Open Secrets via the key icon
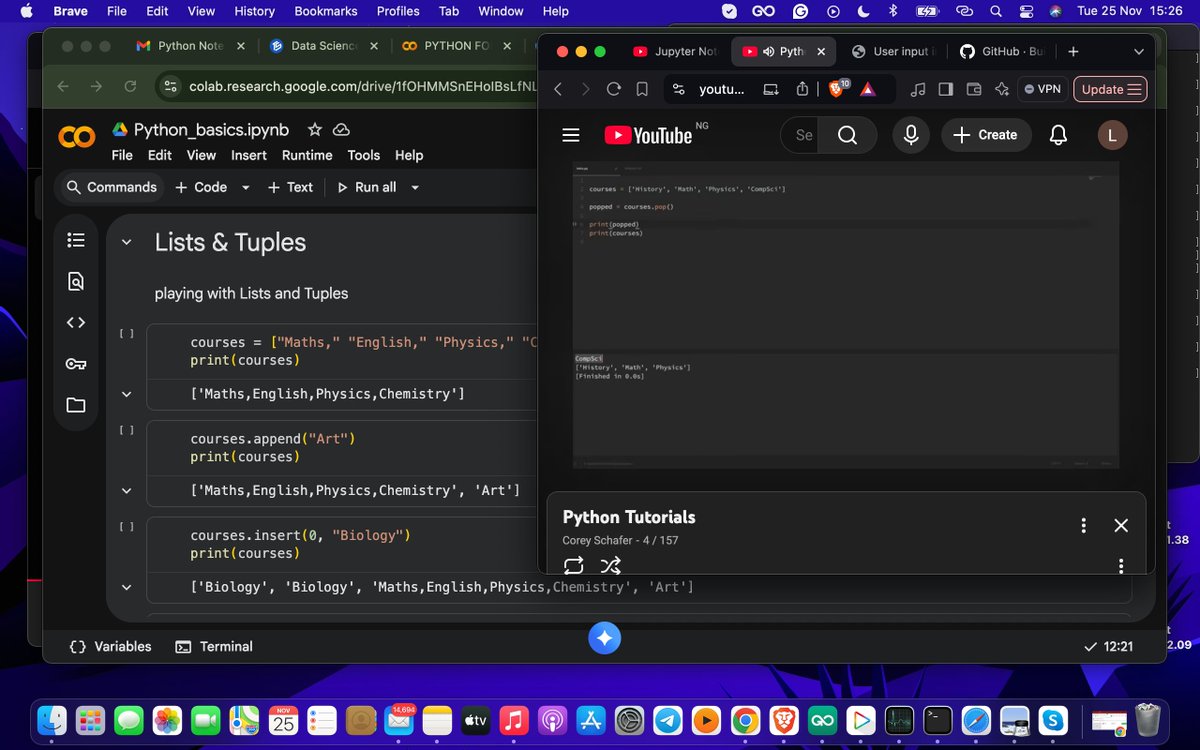Viewport: 1200px width, 750px height. click(x=75, y=363)
